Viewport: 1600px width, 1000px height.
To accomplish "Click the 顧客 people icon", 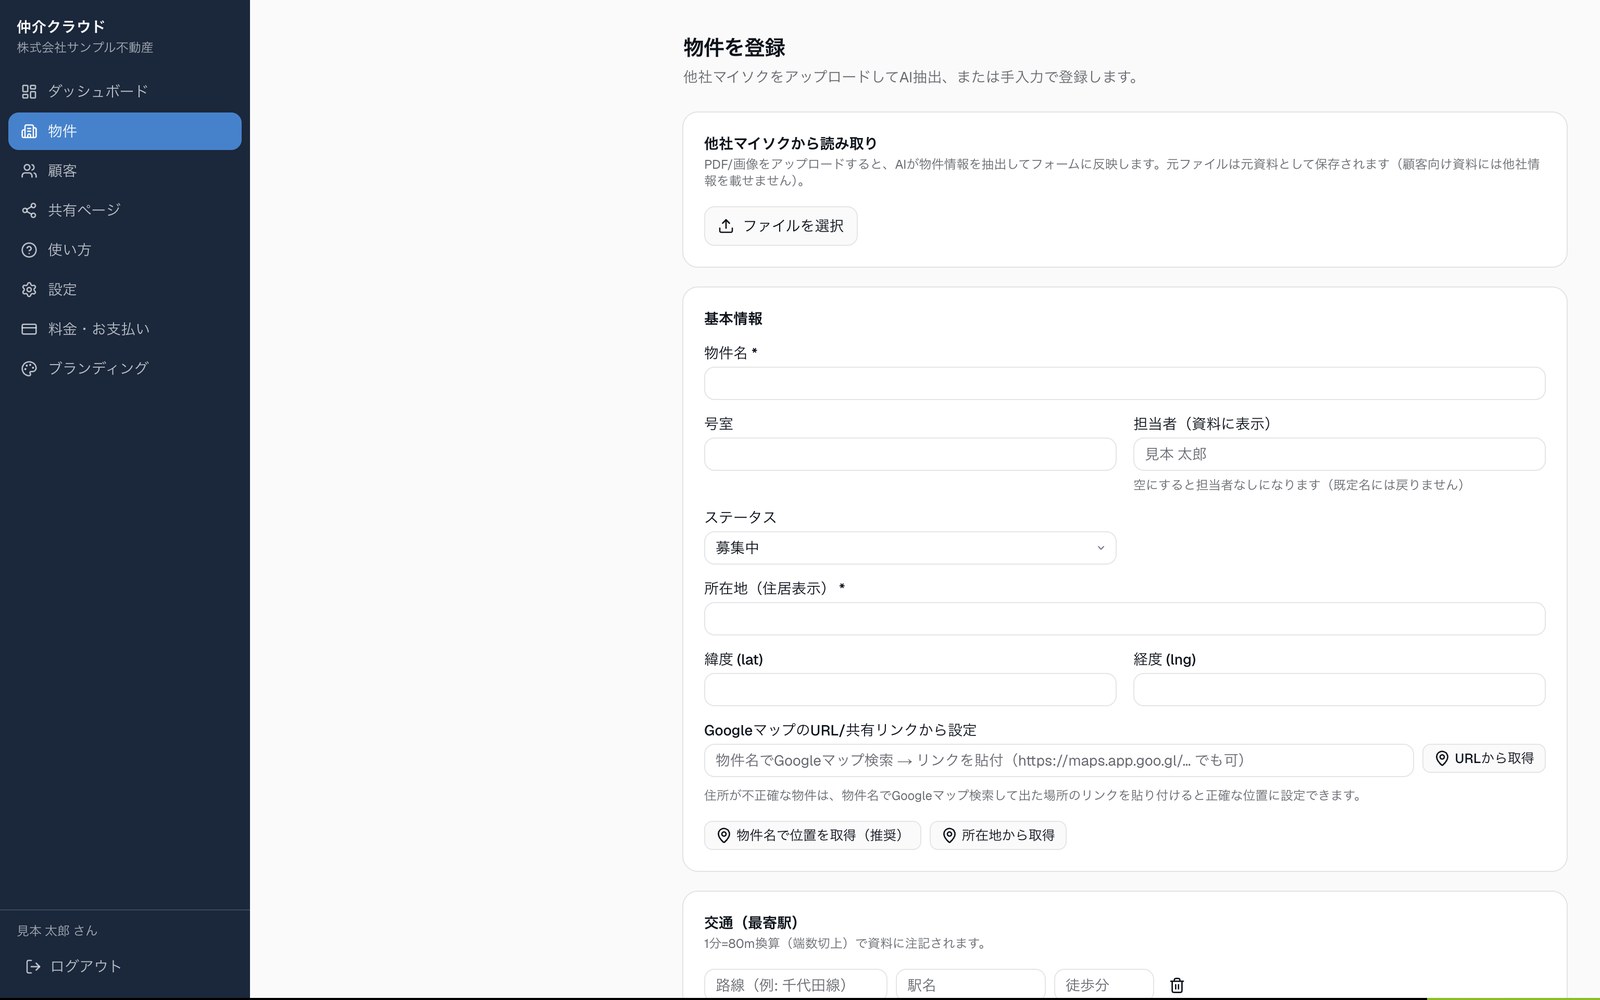I will (x=29, y=171).
